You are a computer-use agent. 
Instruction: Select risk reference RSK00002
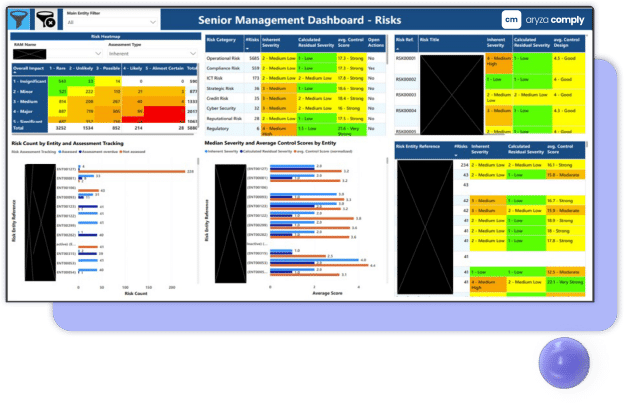tap(406, 79)
